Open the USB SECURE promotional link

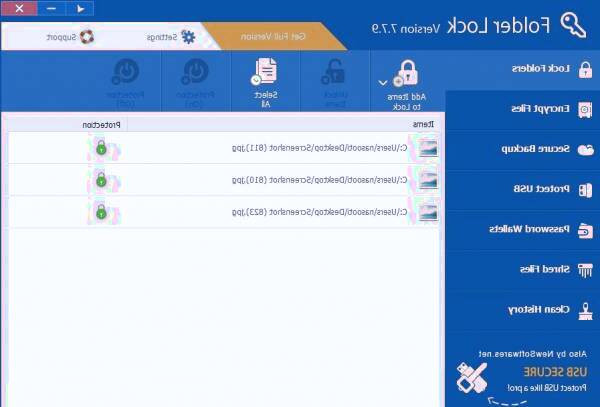[555, 371]
